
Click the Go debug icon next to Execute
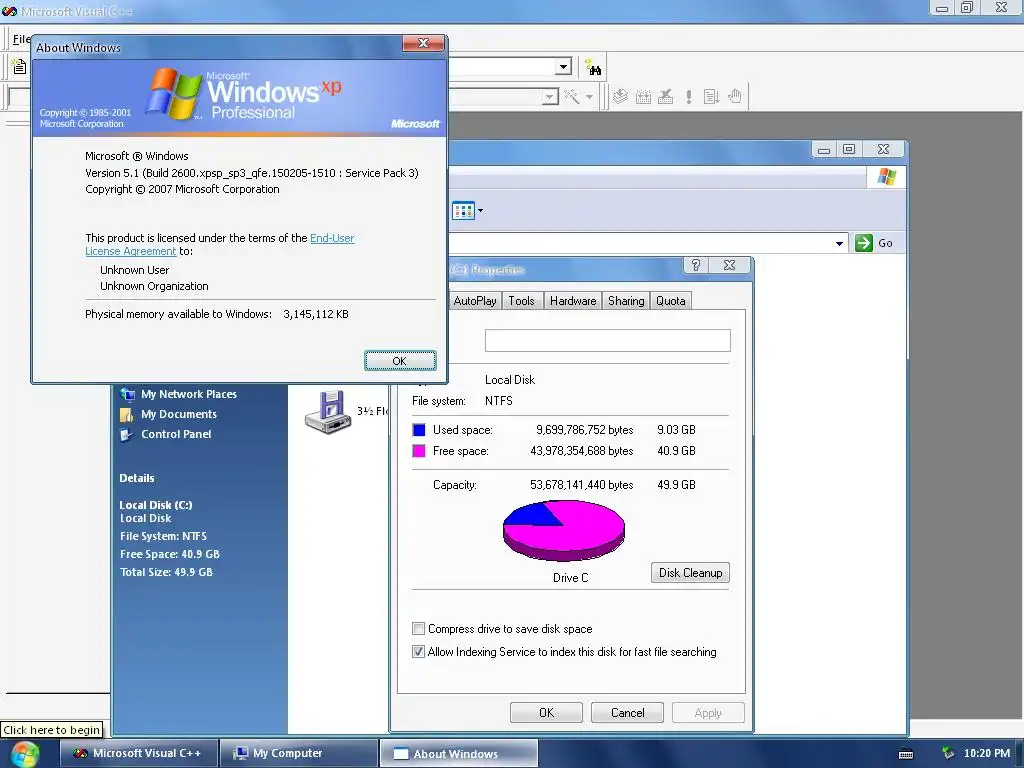click(x=711, y=97)
